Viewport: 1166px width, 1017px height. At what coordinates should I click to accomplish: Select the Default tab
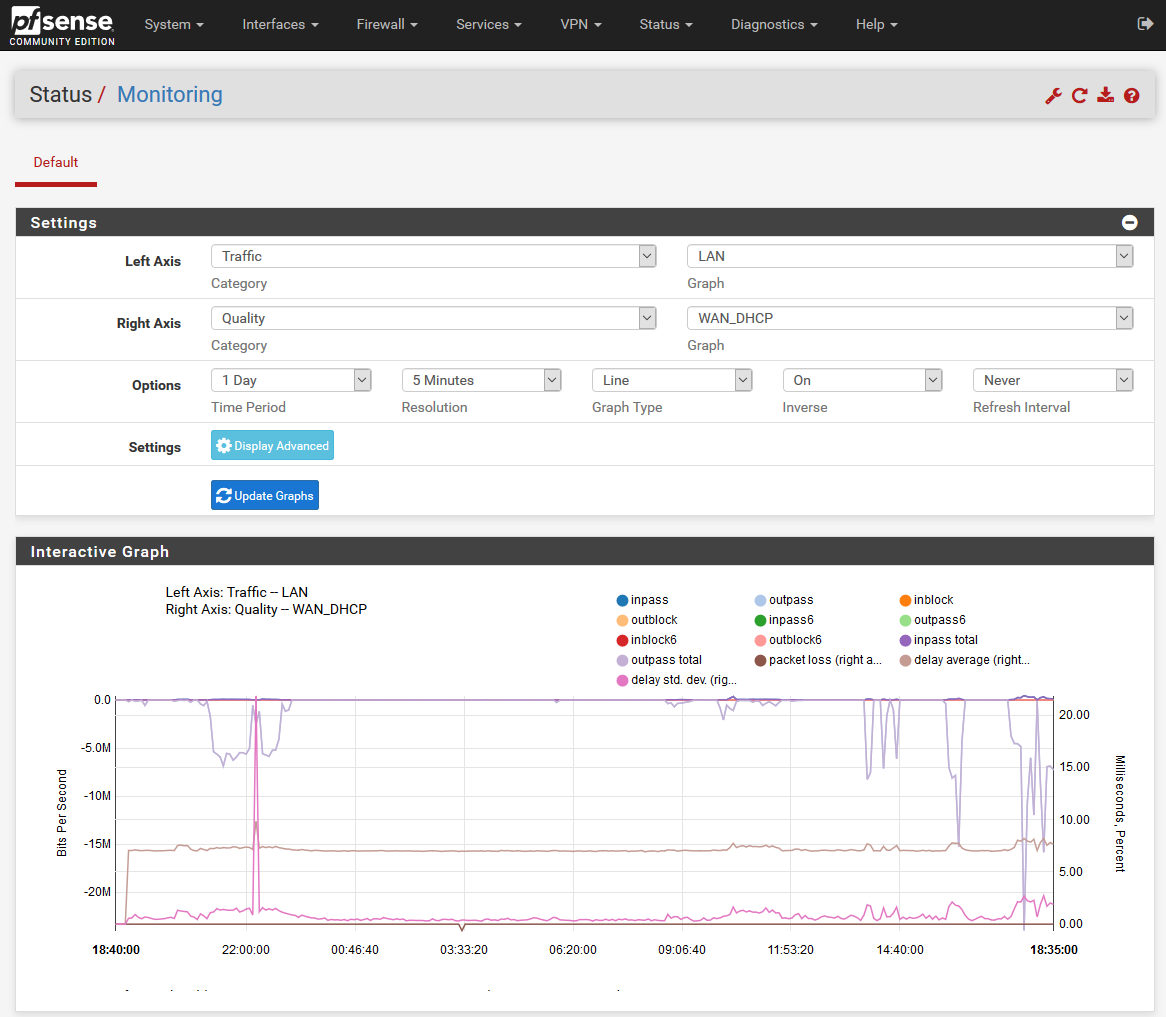point(56,163)
